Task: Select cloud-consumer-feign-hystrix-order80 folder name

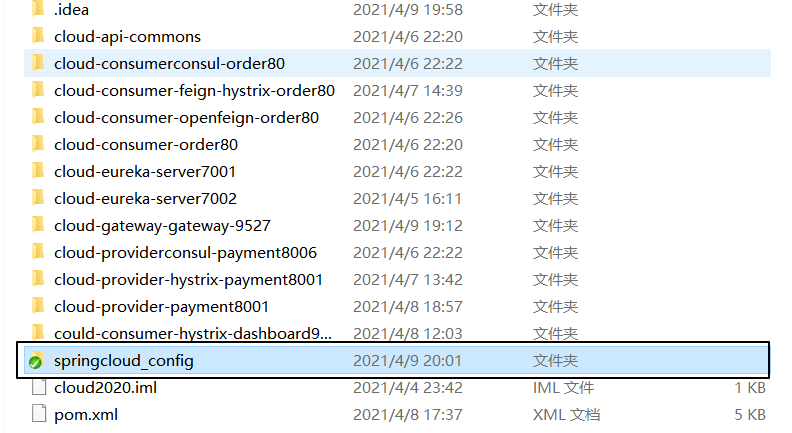Action: pos(194,91)
